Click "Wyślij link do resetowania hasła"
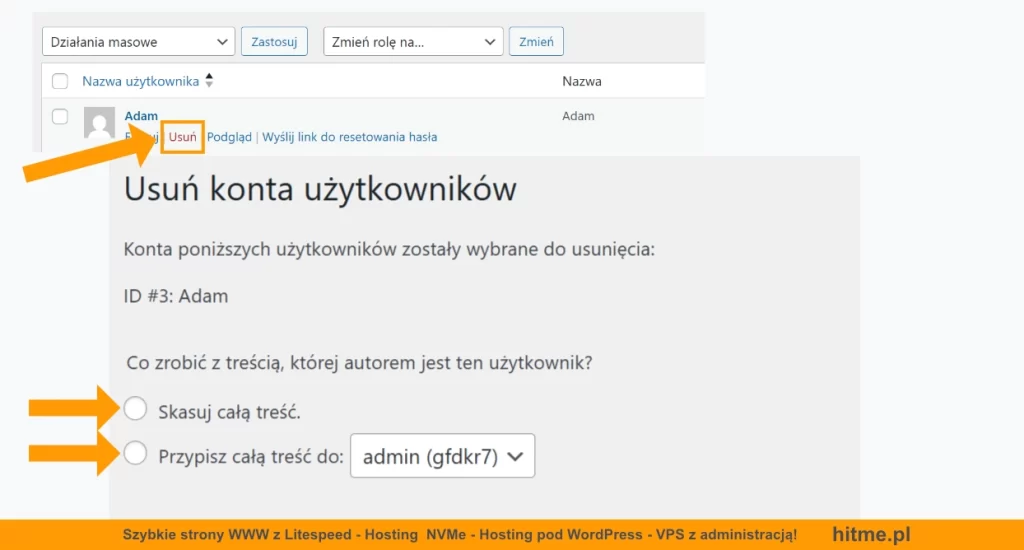 (x=349, y=137)
